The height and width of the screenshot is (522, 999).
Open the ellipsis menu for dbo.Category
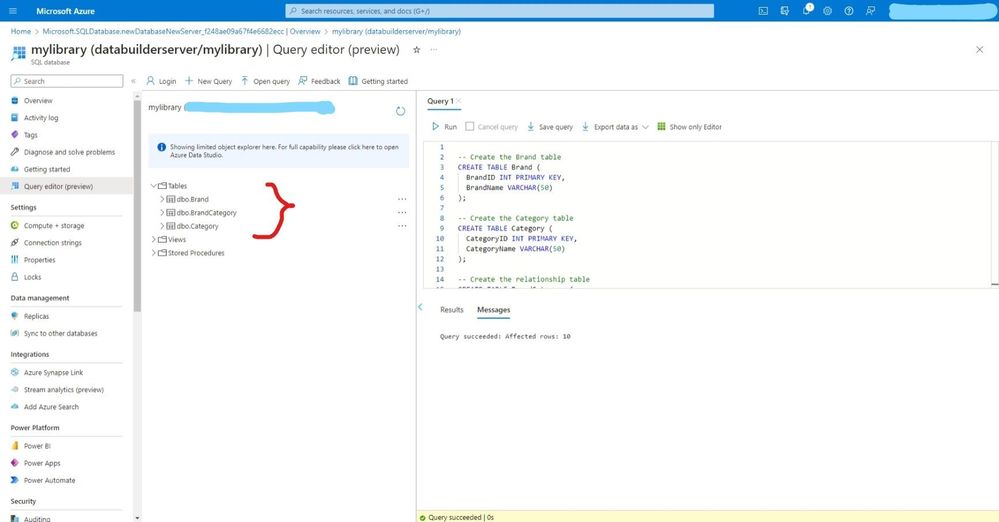(x=402, y=226)
